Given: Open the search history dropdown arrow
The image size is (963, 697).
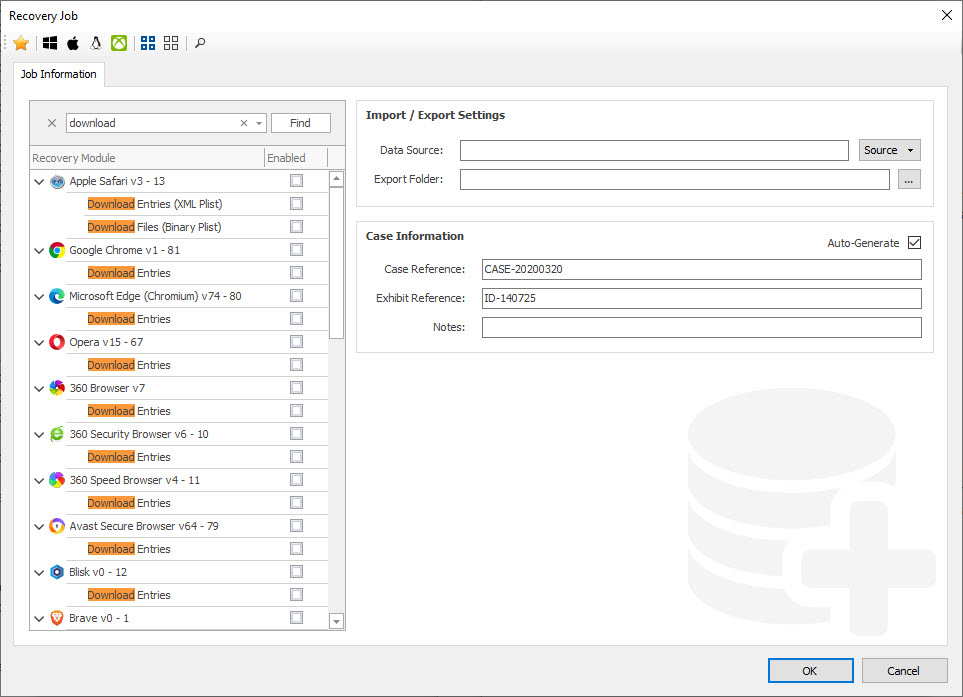Looking at the screenshot, I should [x=259, y=123].
